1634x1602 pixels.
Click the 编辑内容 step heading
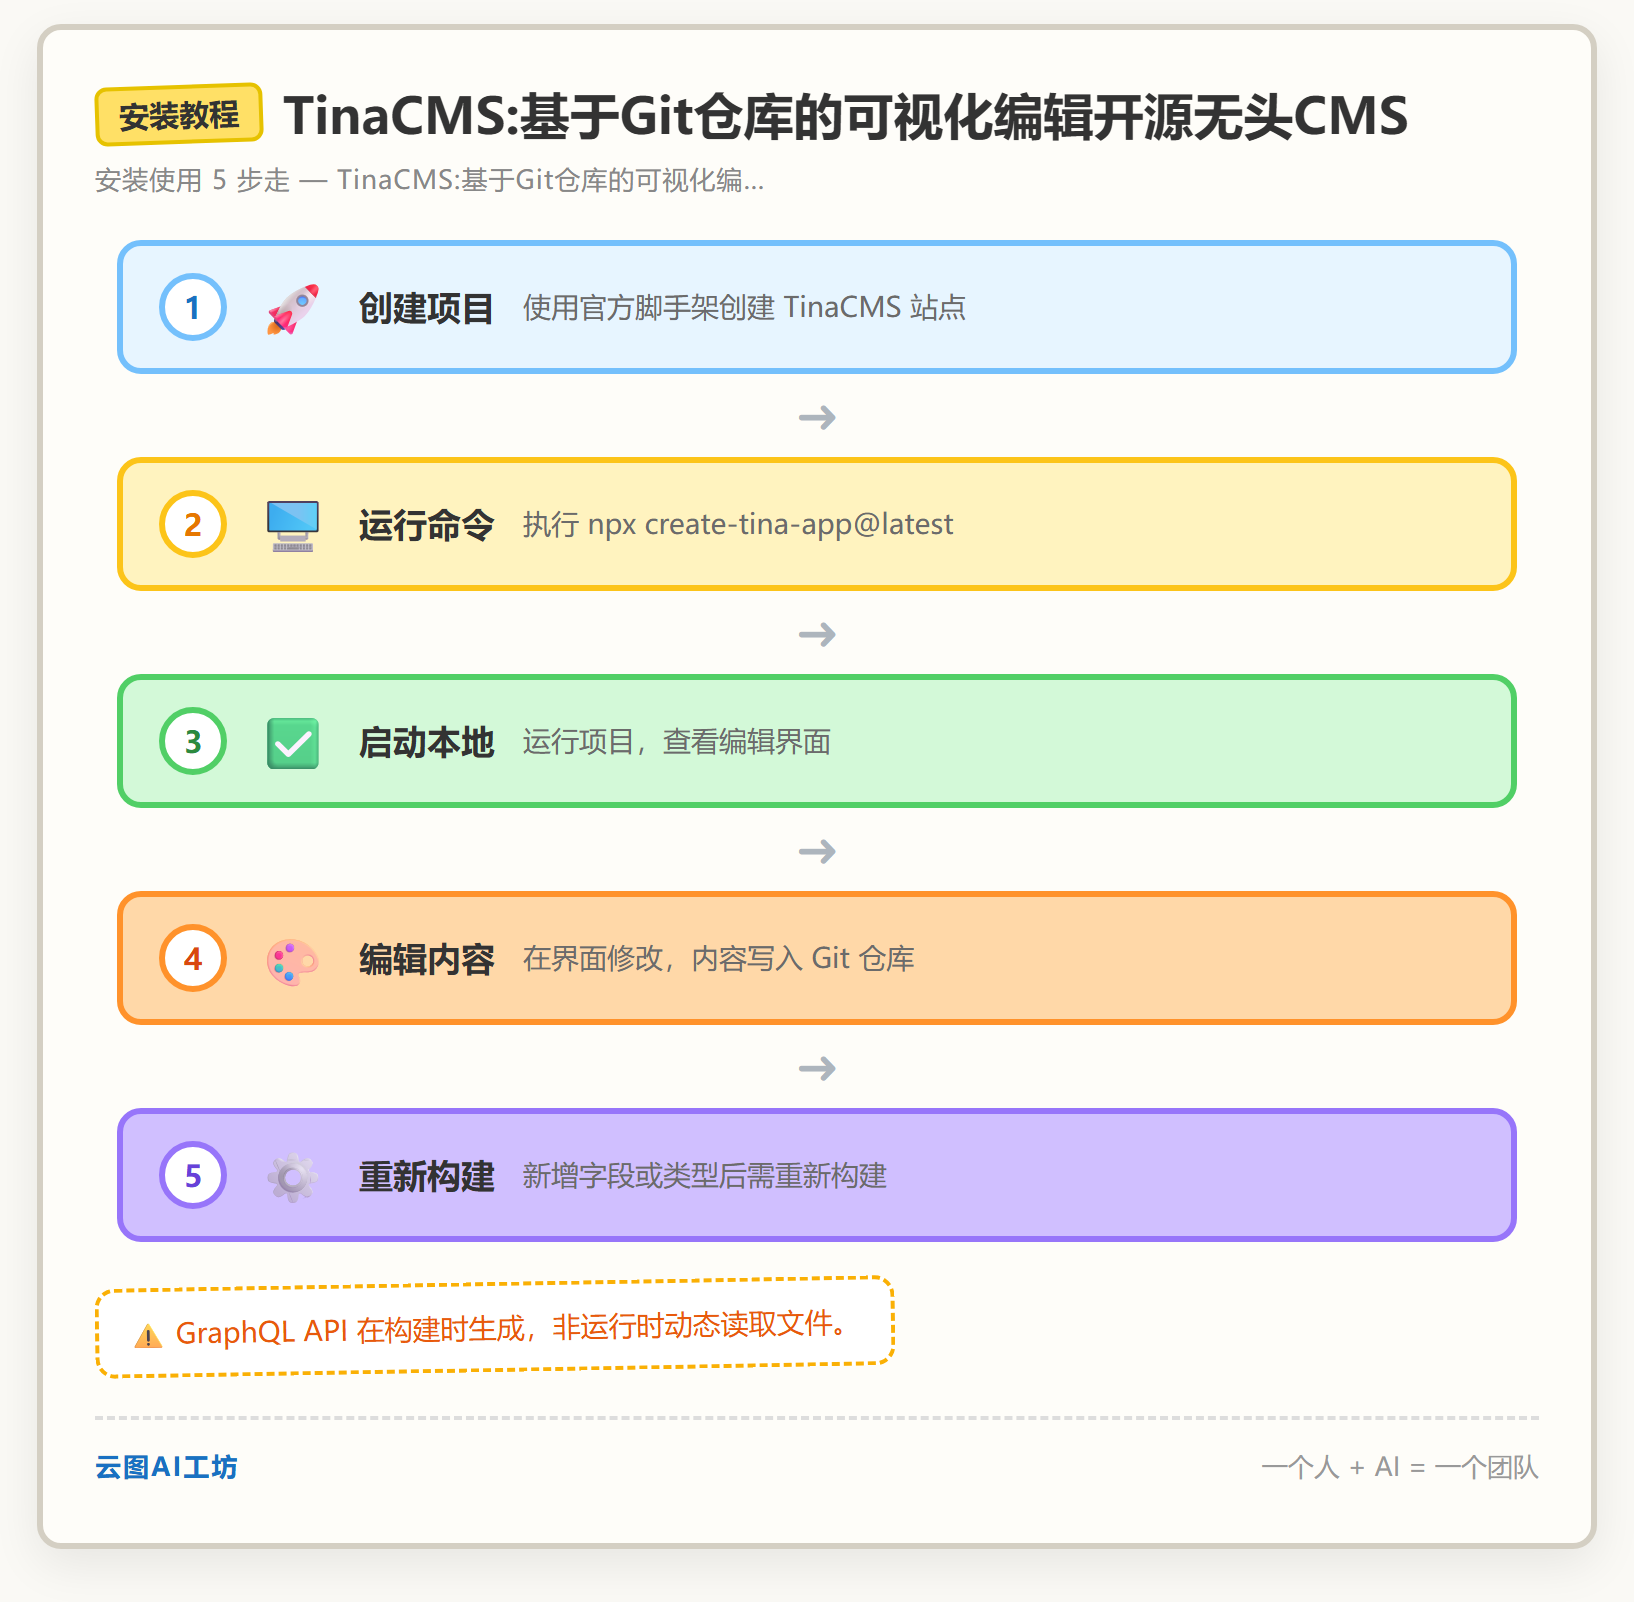pyautogui.click(x=426, y=959)
